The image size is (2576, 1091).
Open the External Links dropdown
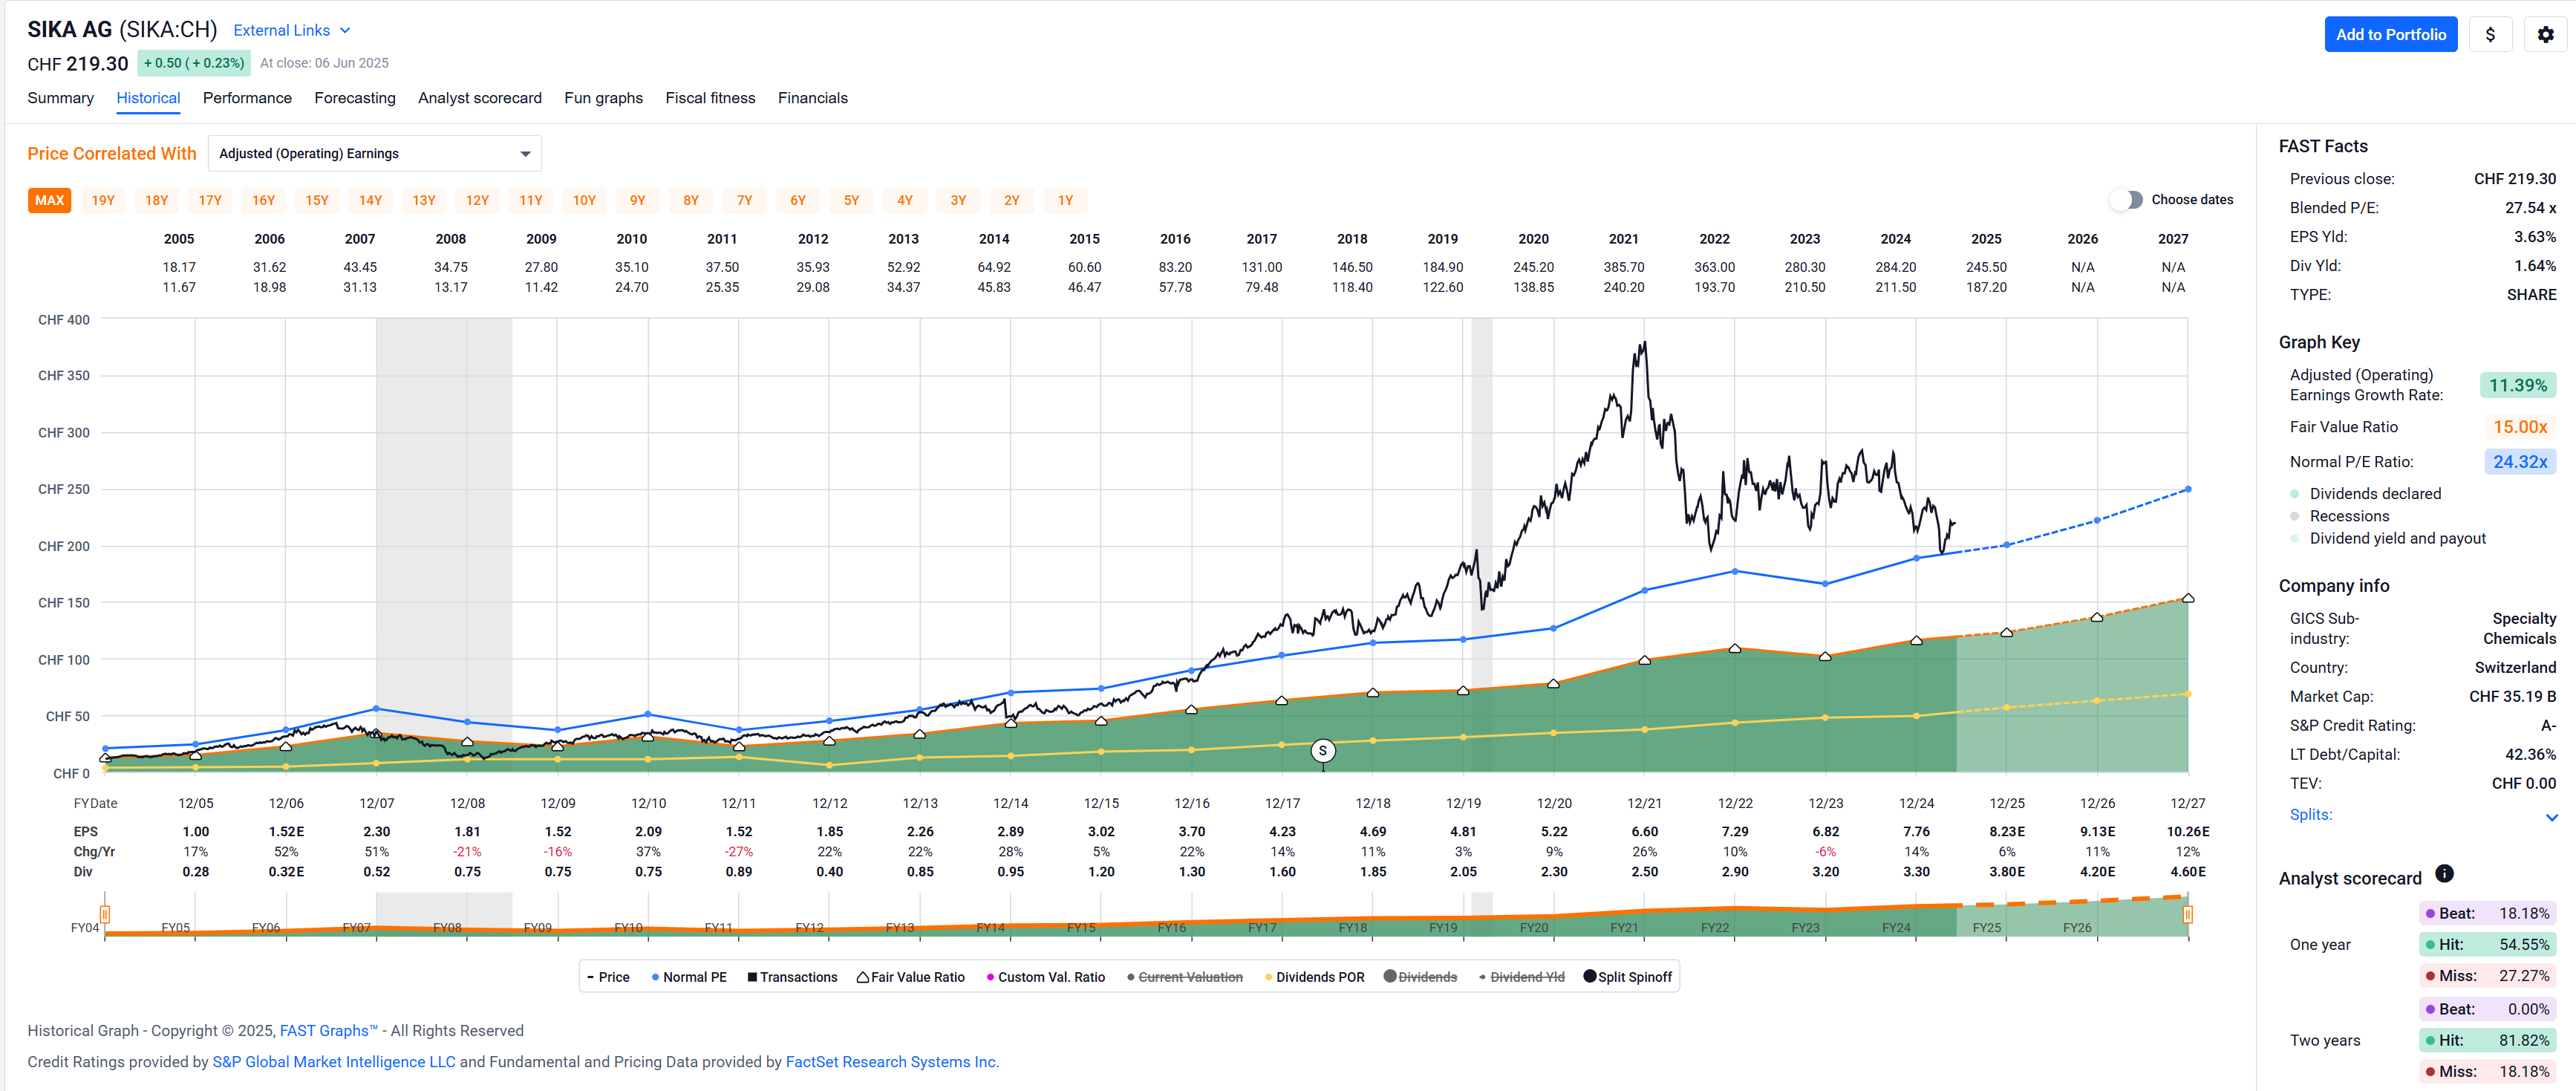pos(292,30)
